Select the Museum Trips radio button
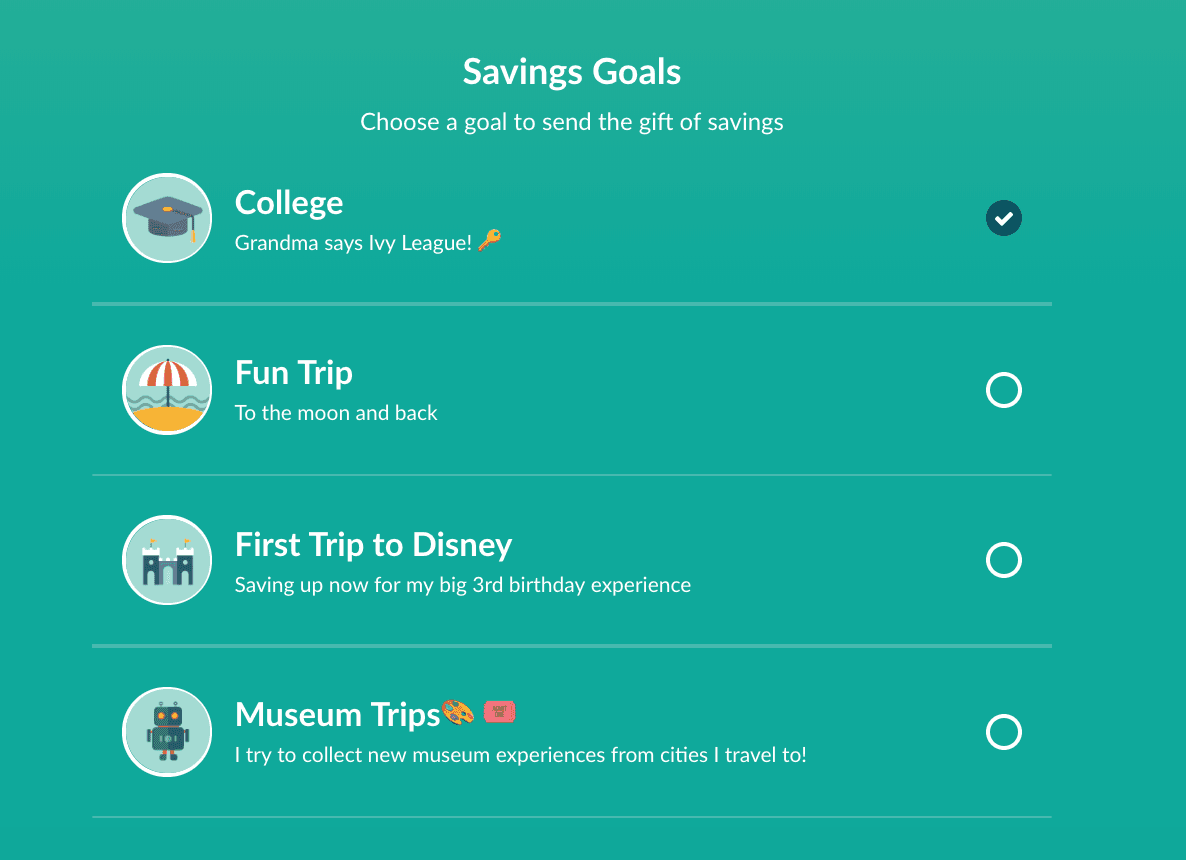This screenshot has width=1186, height=860. 1003,732
